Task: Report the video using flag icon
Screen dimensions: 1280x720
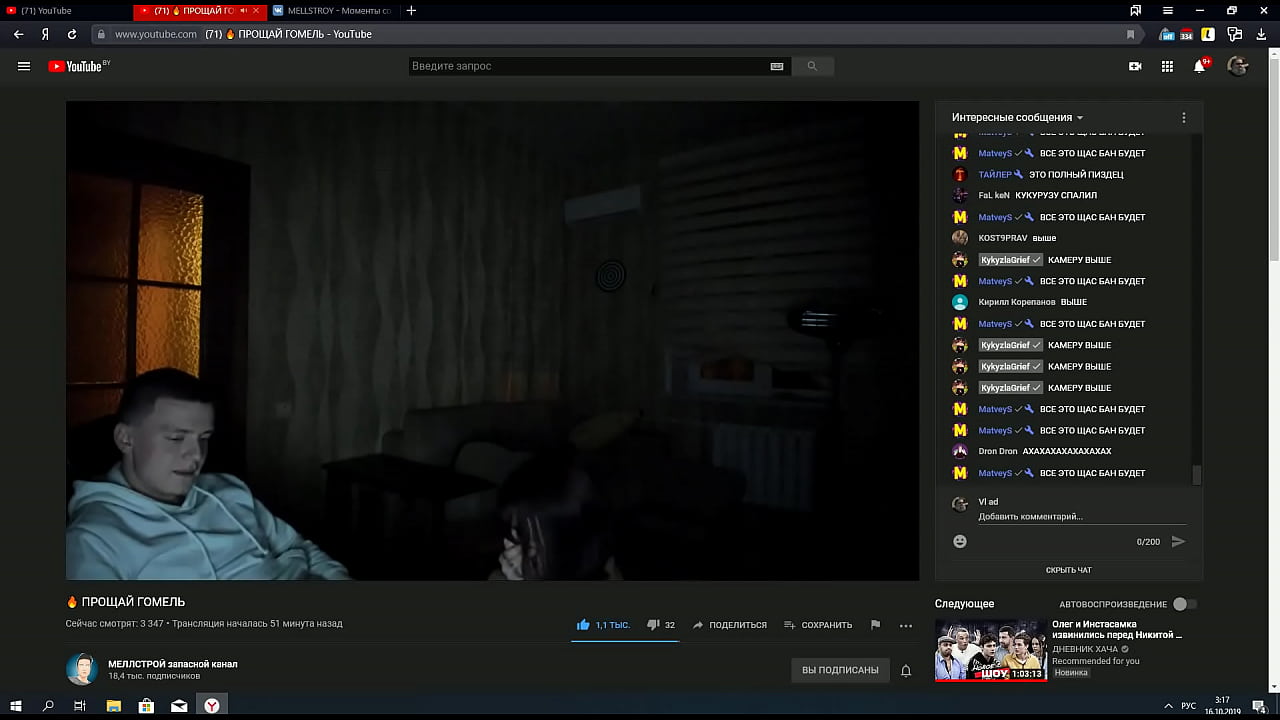Action: point(875,625)
